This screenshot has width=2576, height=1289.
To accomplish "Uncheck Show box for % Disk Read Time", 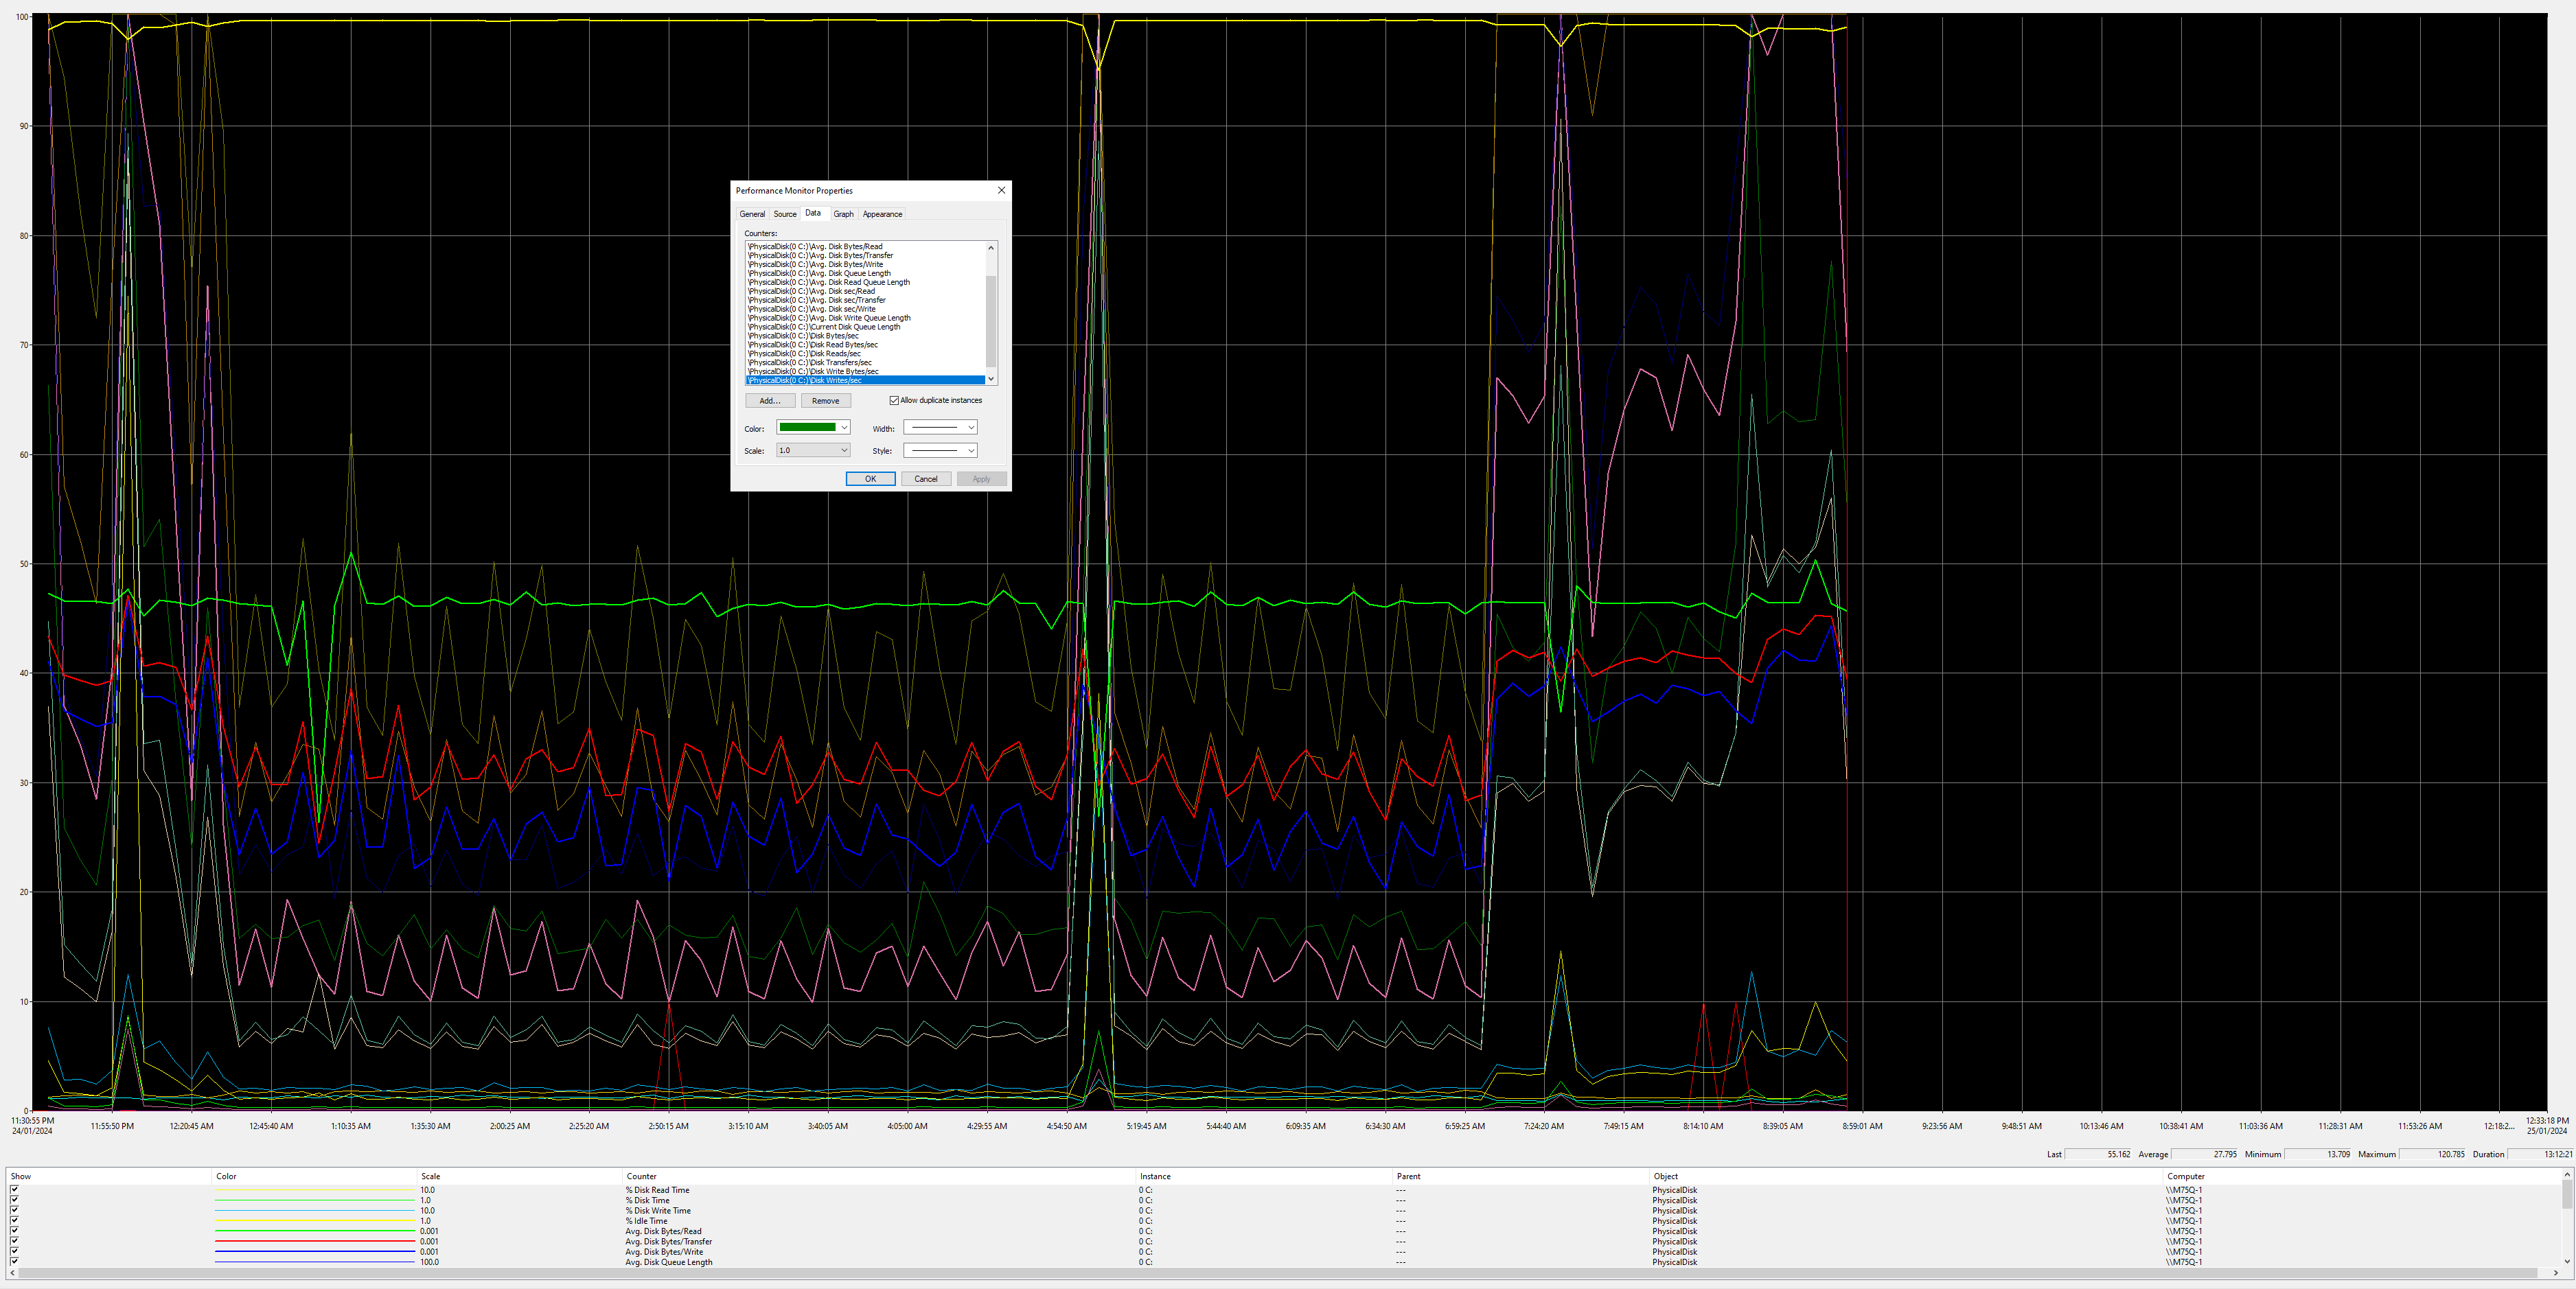I will [x=14, y=1190].
